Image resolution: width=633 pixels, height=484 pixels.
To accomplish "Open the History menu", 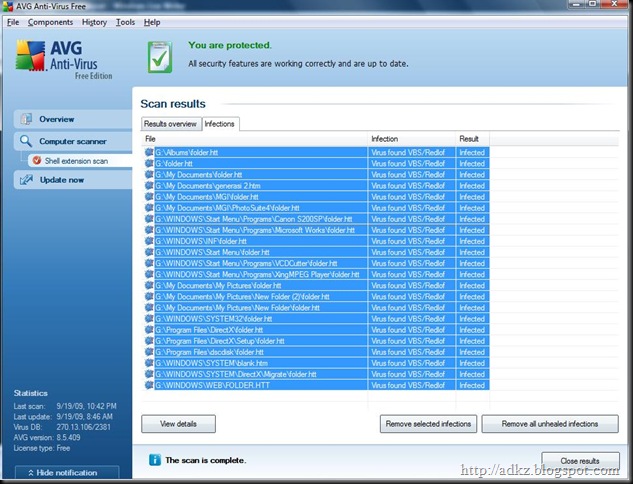I will (94, 22).
